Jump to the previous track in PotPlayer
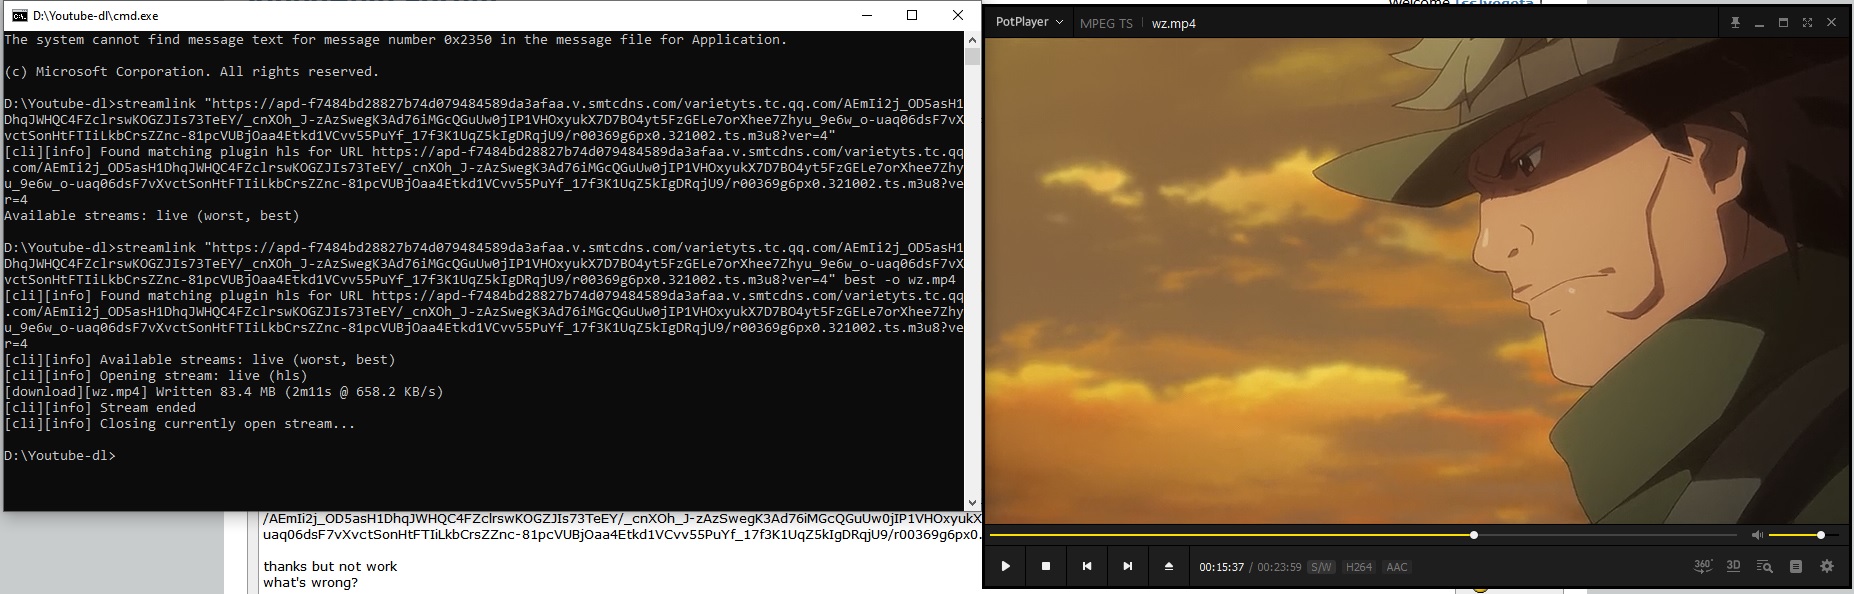The height and width of the screenshot is (594, 1854). coord(1087,566)
